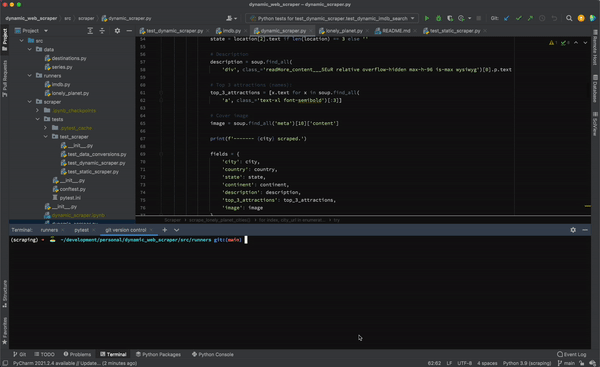Image resolution: width=600 pixels, height=367 pixels.
Task: Switch to the runners terminal tab
Action: click(x=49, y=230)
